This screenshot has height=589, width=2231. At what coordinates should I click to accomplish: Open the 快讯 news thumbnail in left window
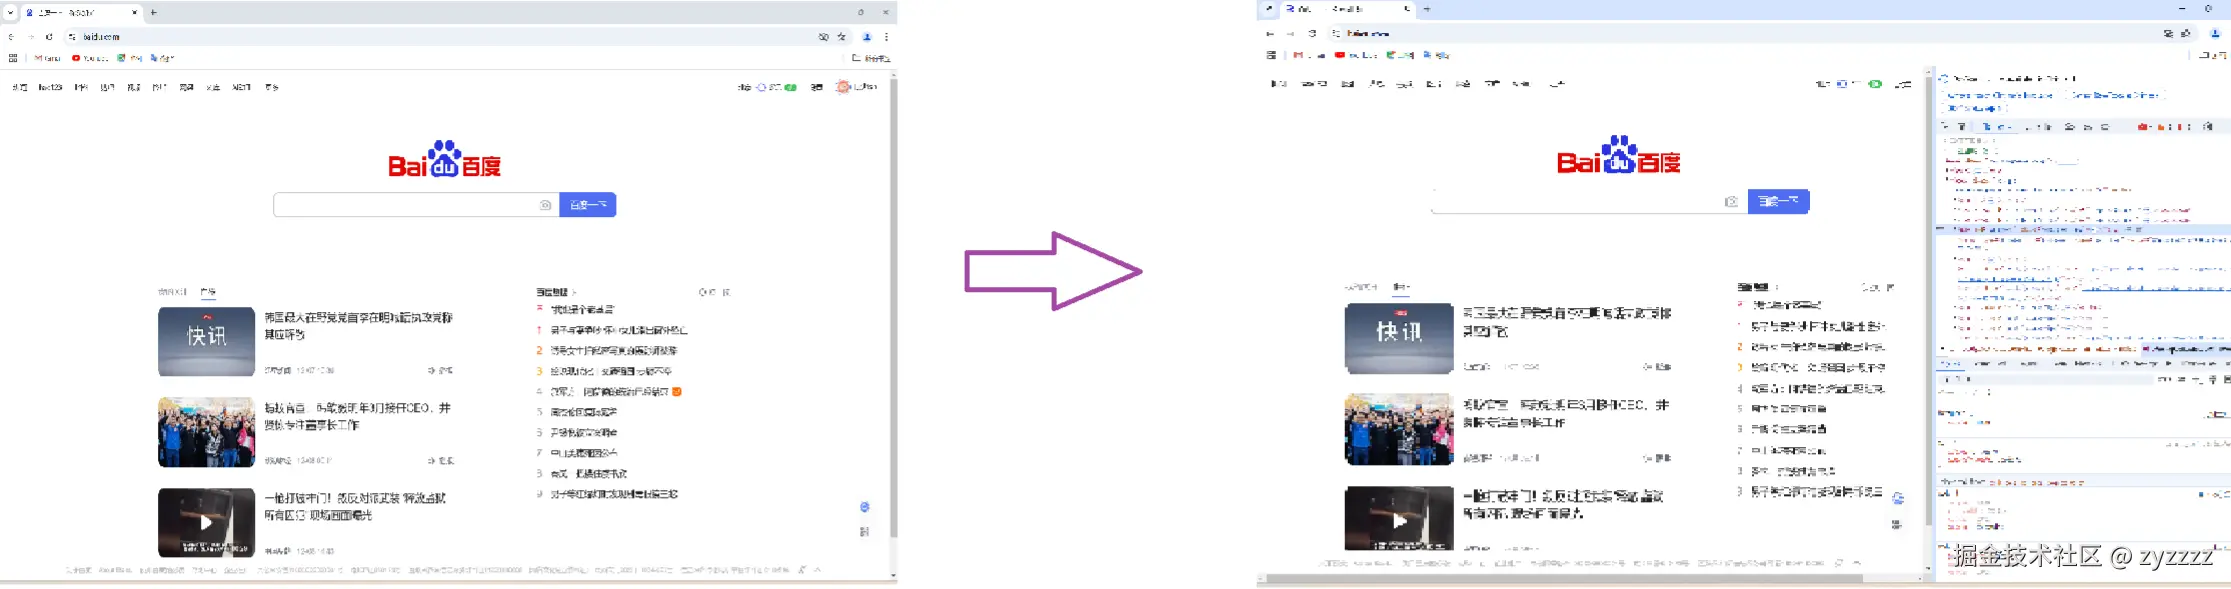(x=206, y=341)
